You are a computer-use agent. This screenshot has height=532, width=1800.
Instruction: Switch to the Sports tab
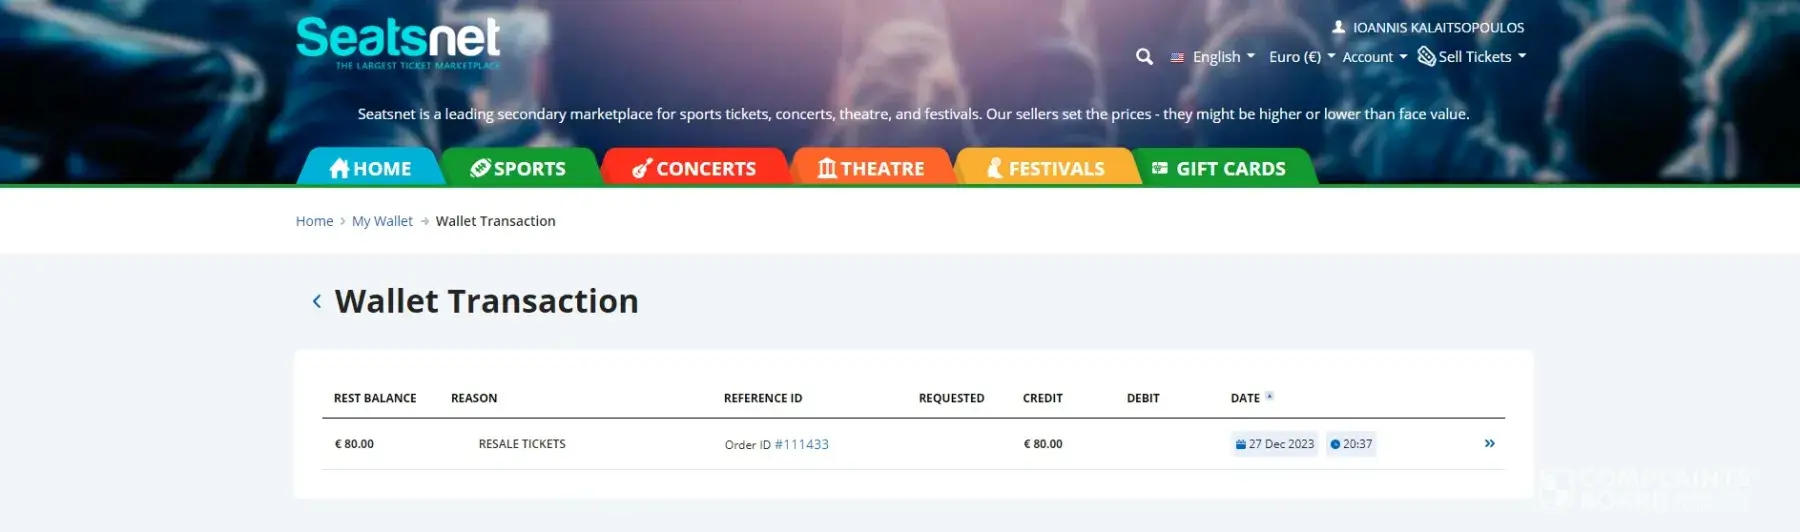(x=519, y=168)
